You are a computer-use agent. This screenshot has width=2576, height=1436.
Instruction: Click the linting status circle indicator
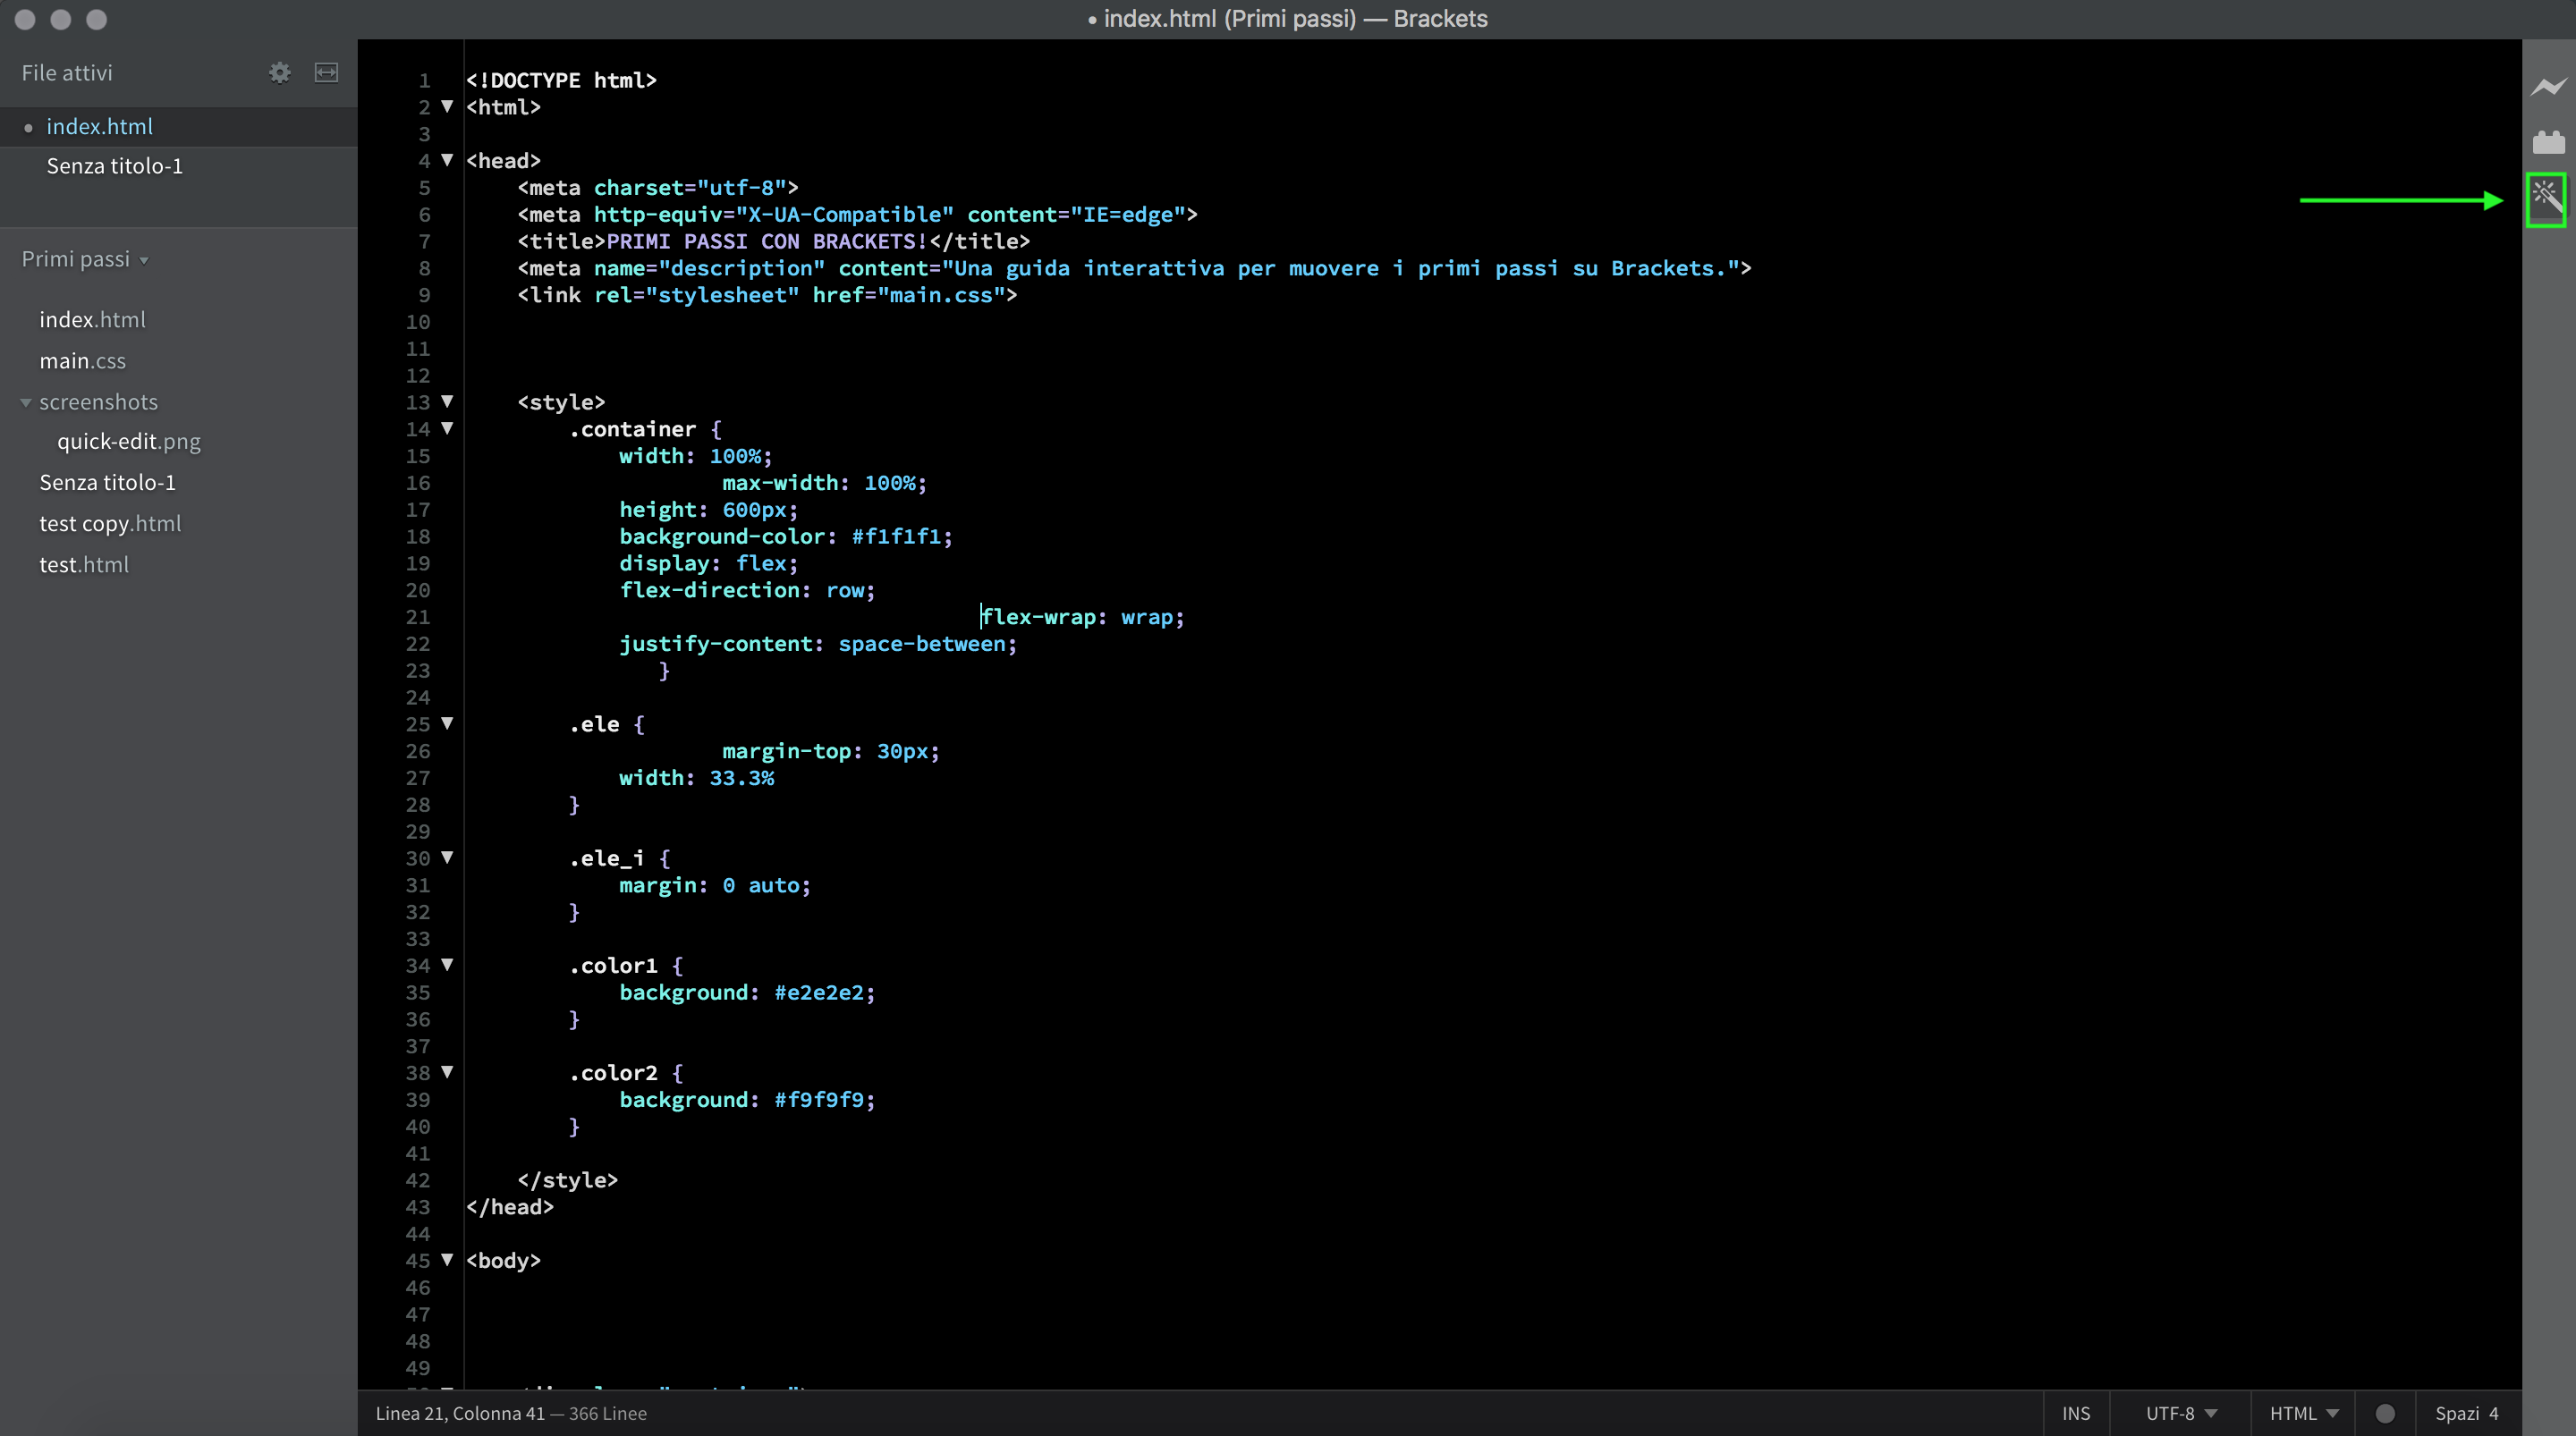[2385, 1413]
